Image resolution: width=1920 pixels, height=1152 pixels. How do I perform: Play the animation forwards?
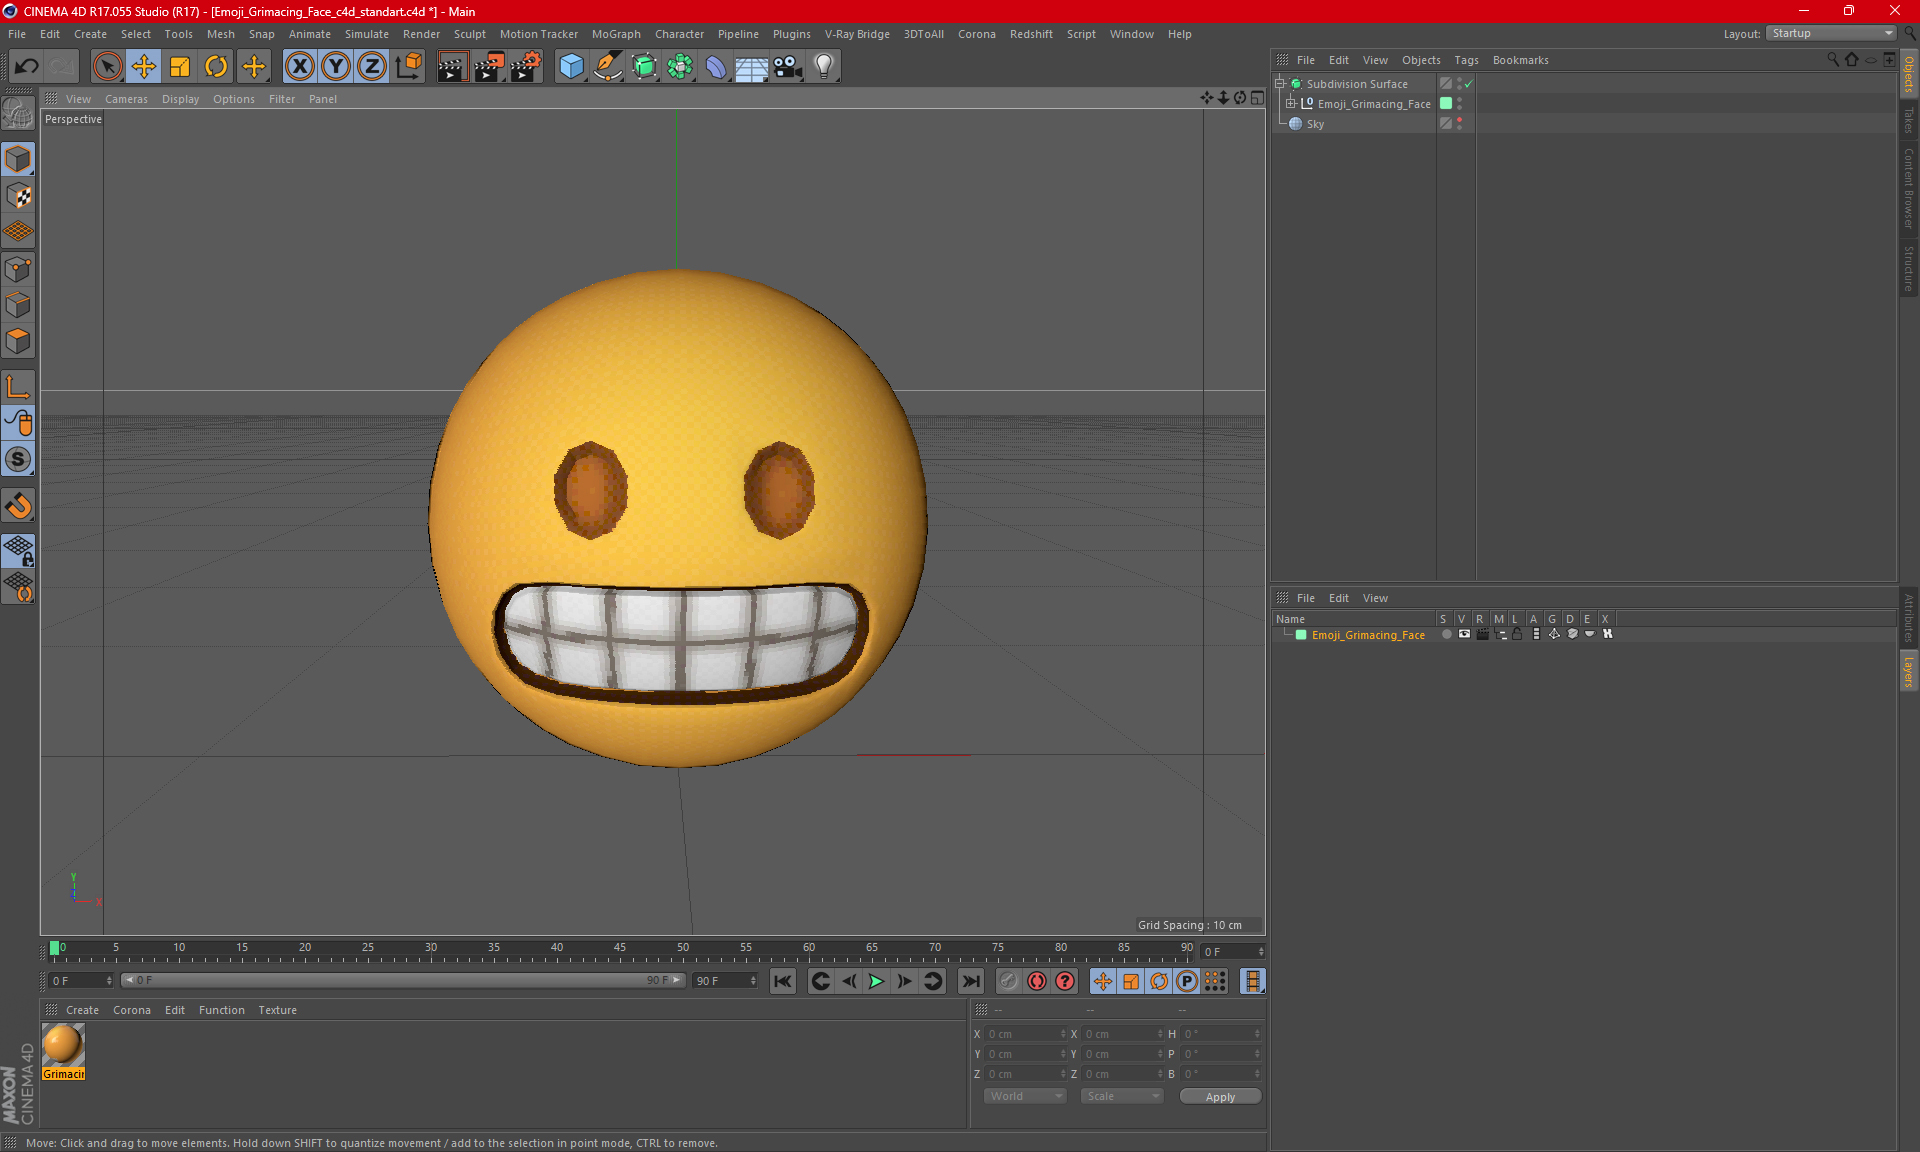click(876, 981)
